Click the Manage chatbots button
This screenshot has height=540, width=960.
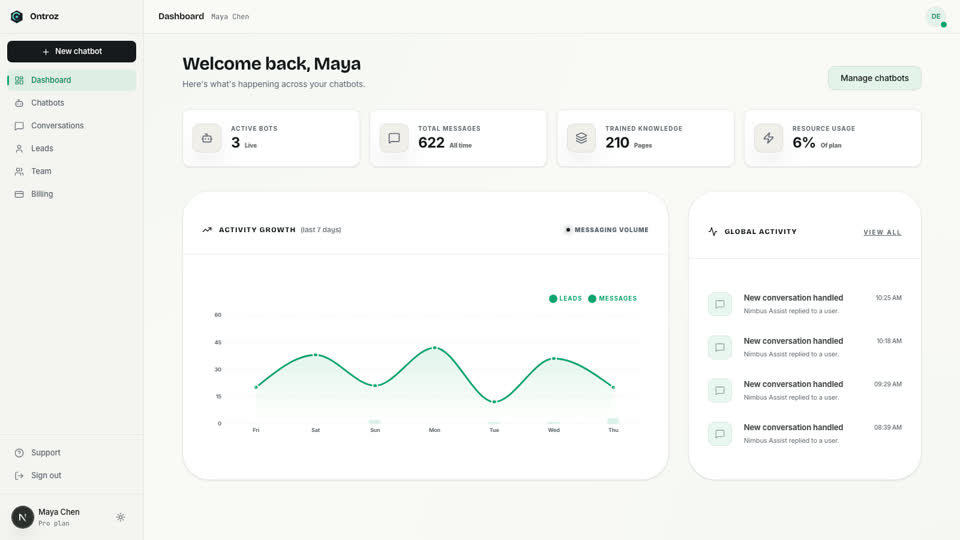[x=874, y=78]
